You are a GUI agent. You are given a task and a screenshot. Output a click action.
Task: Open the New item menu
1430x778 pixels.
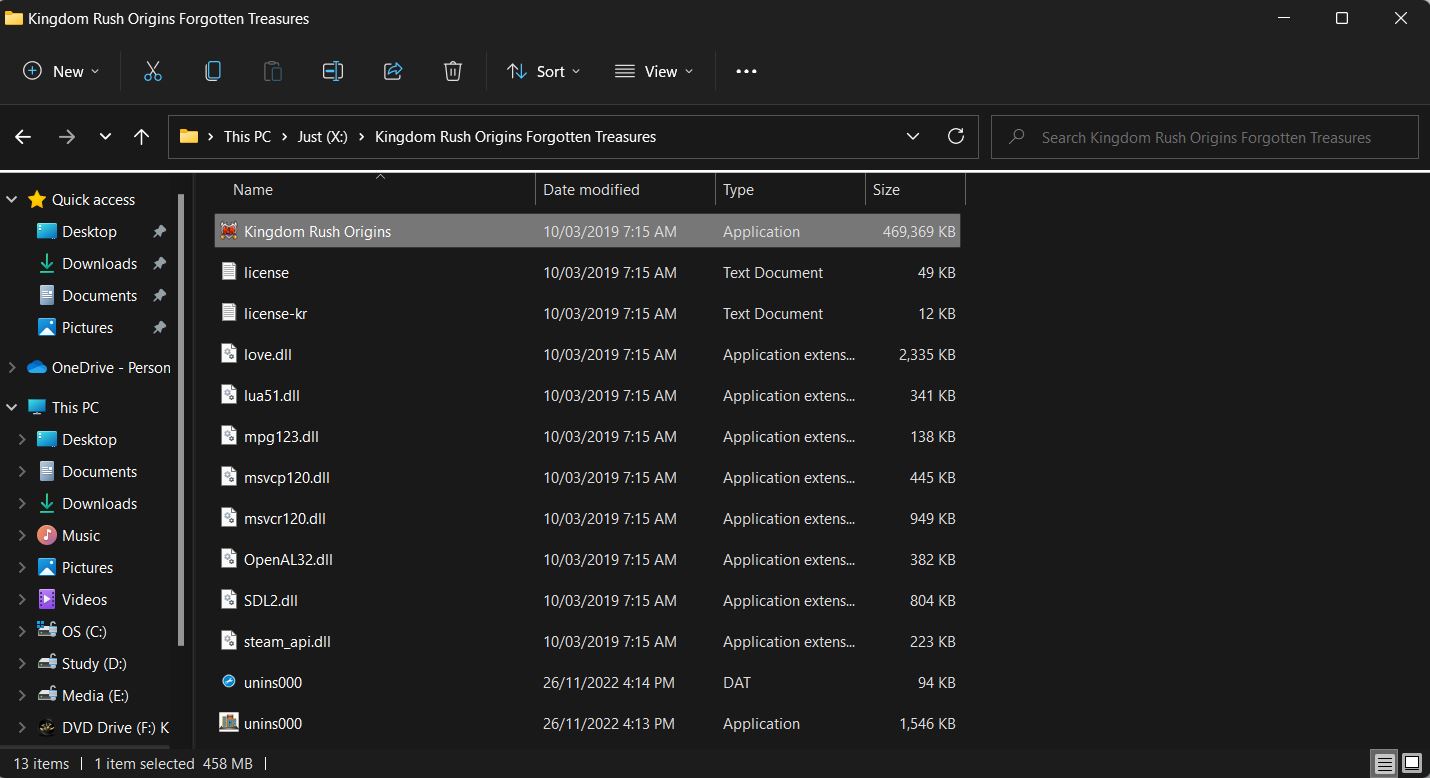pyautogui.click(x=61, y=71)
